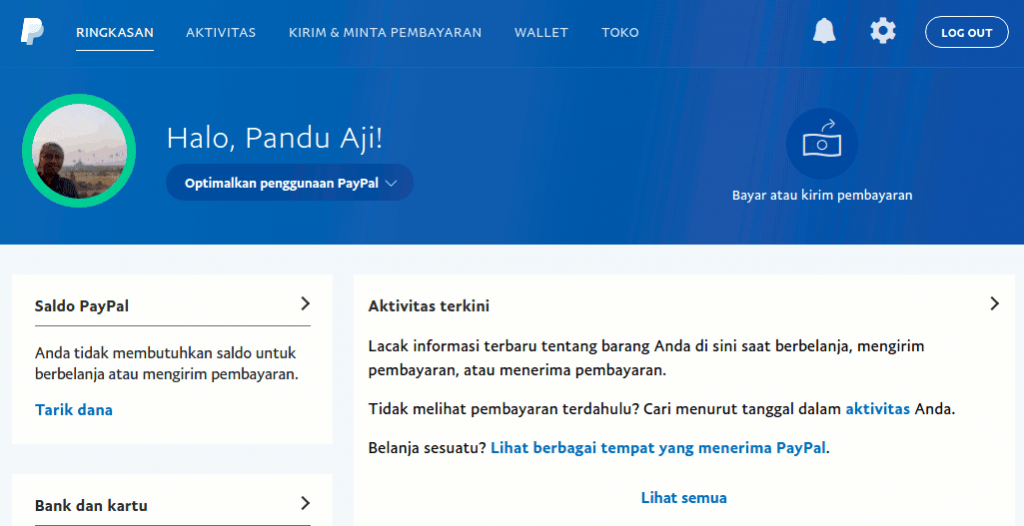Switch to the Wallet tab

pyautogui.click(x=541, y=33)
